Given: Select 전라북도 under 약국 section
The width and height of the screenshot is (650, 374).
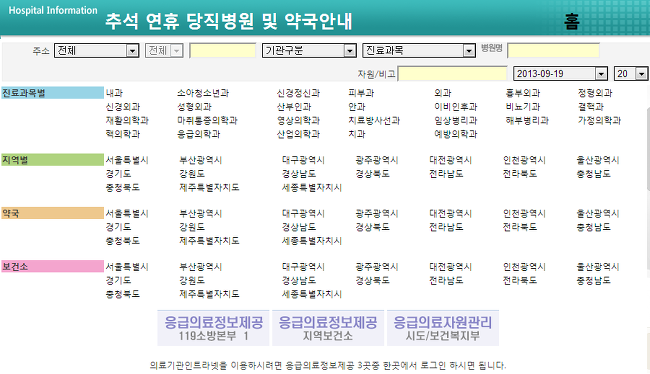Looking at the screenshot, I should [x=520, y=227].
